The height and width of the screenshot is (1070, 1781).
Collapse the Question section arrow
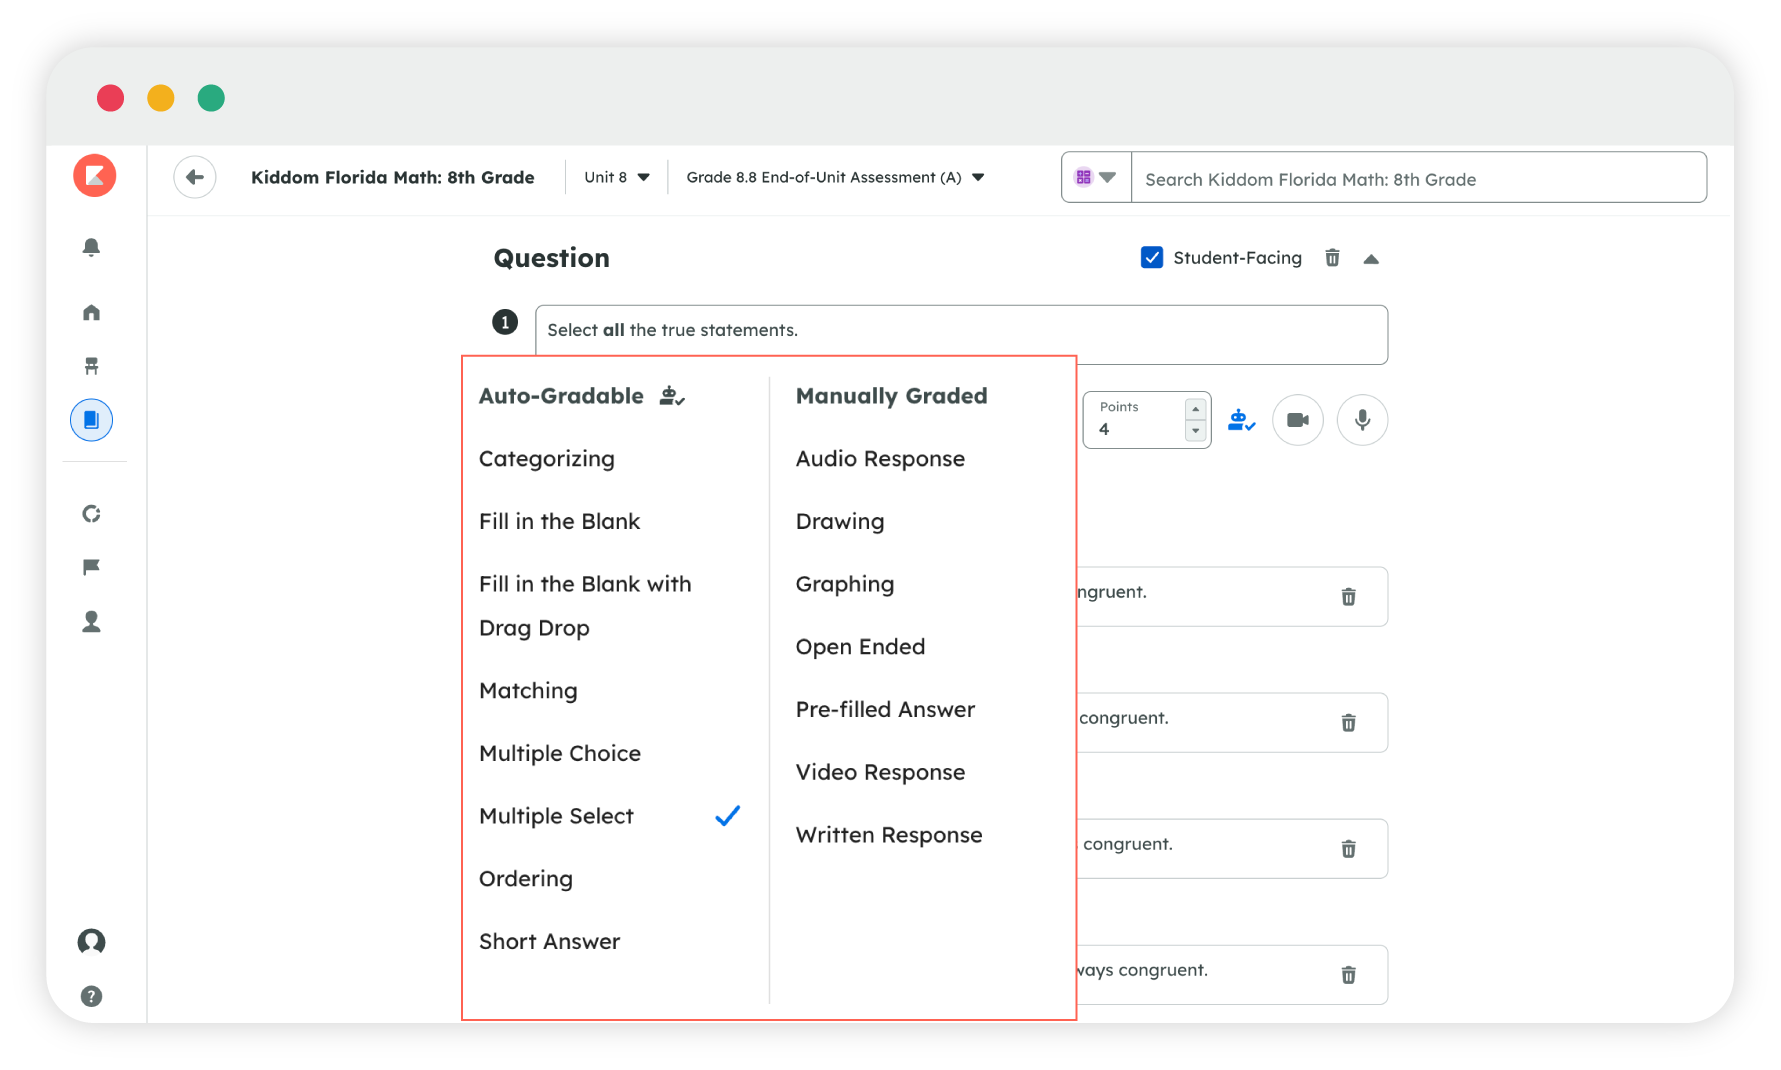click(x=1371, y=259)
